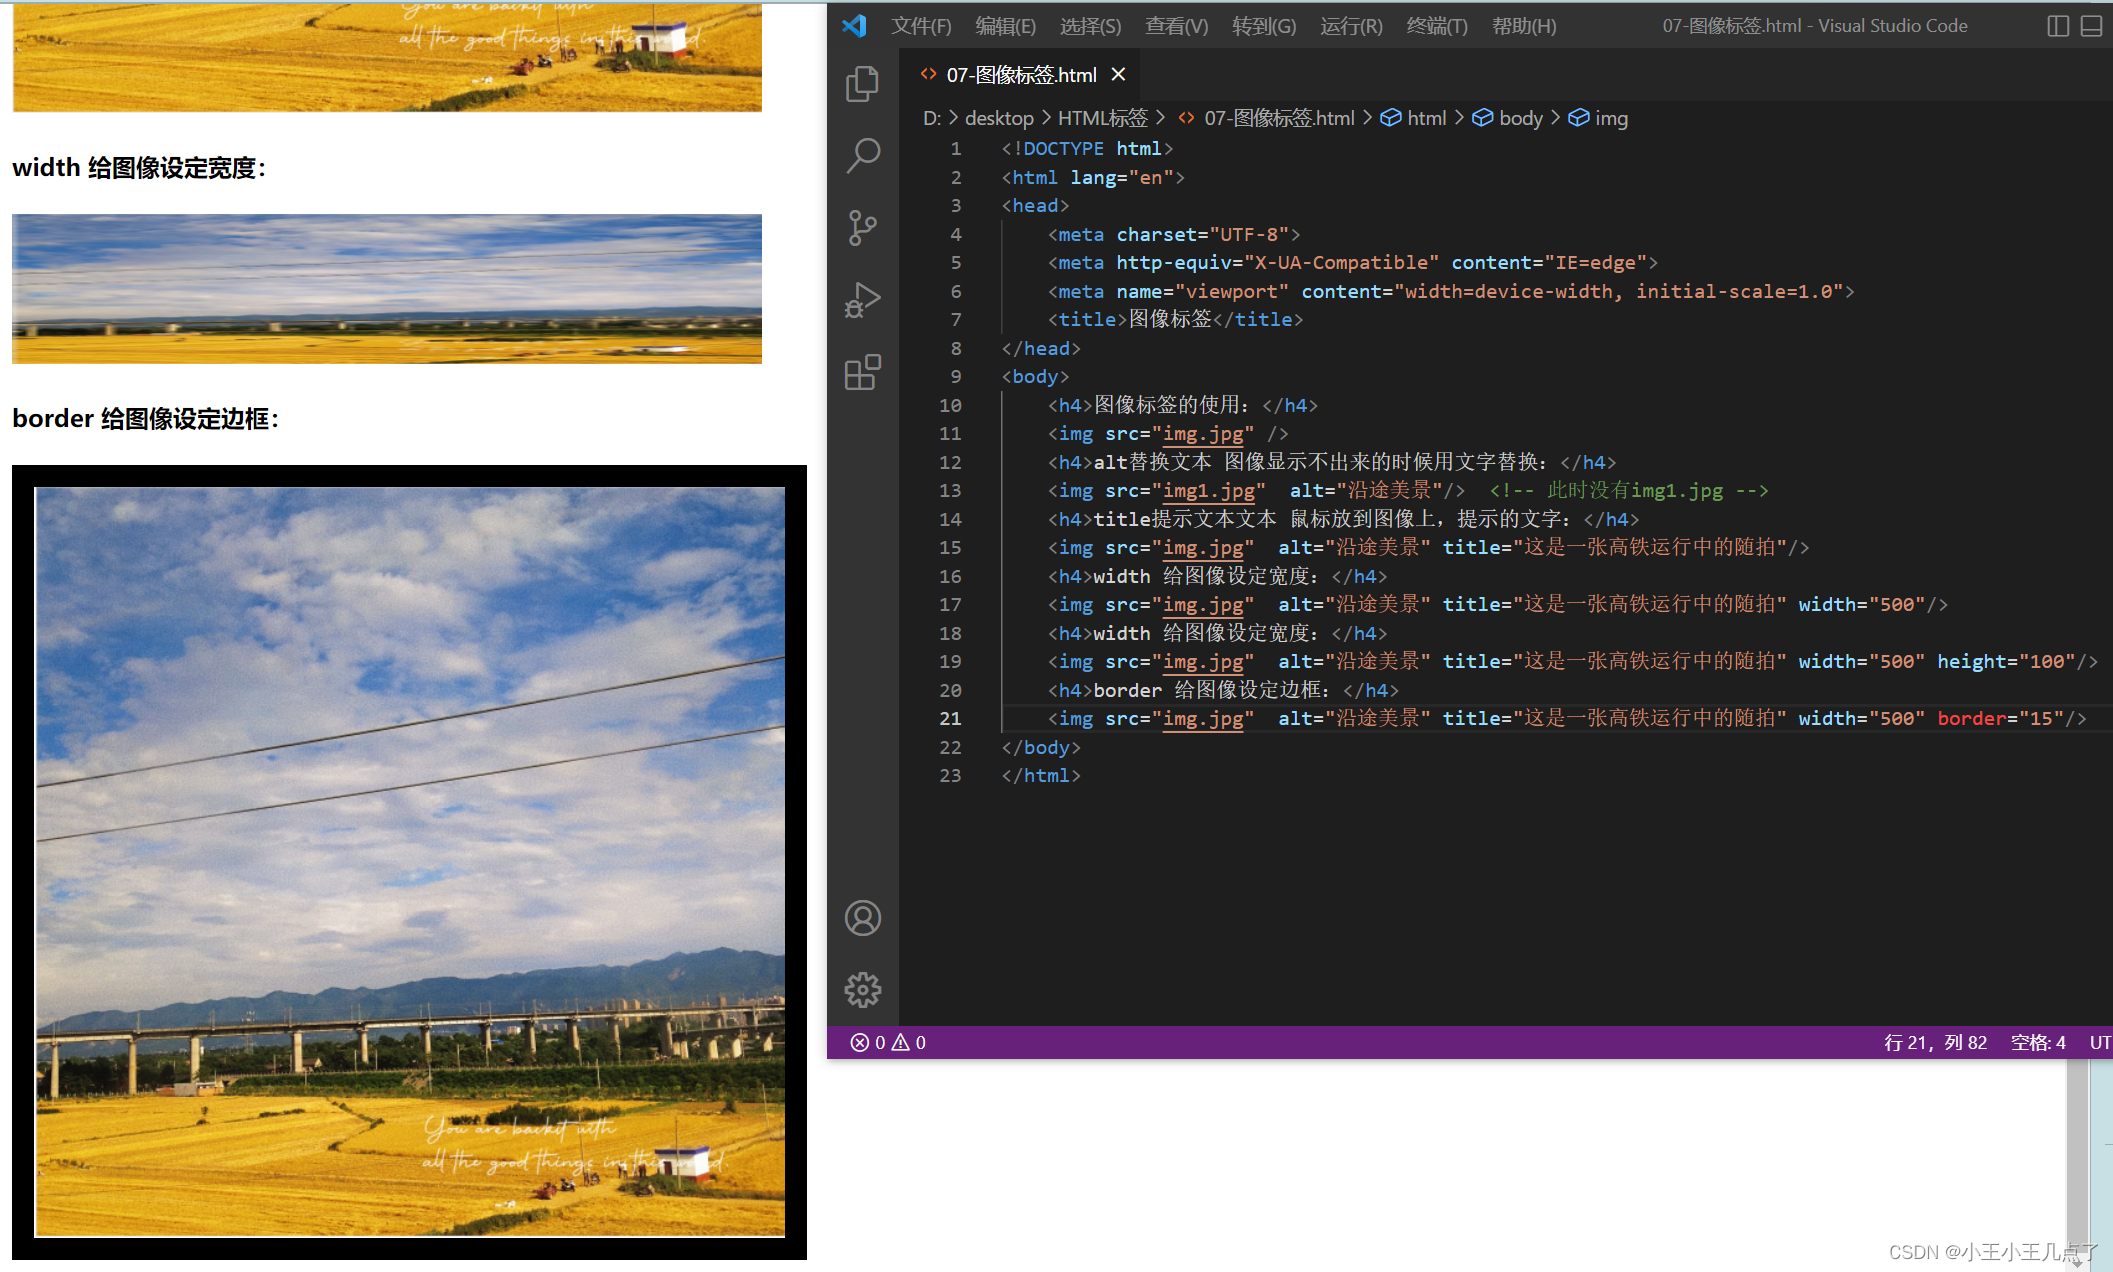Click the large bordered image in browser

[409, 862]
